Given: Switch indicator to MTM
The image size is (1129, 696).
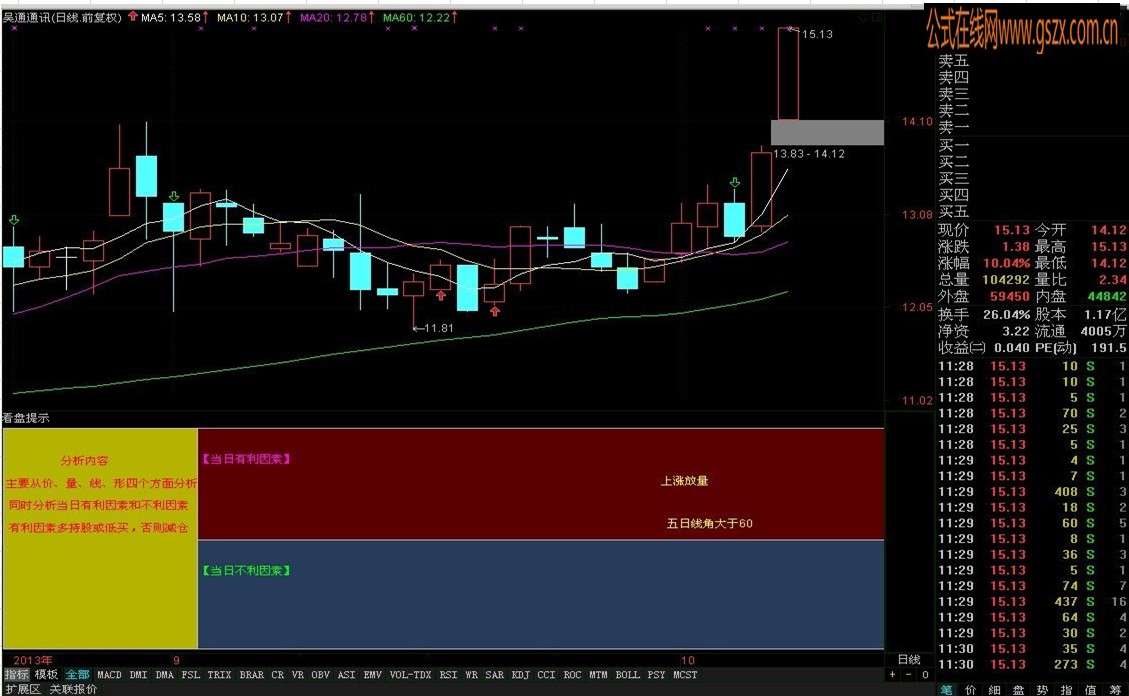Looking at the screenshot, I should [x=598, y=674].
